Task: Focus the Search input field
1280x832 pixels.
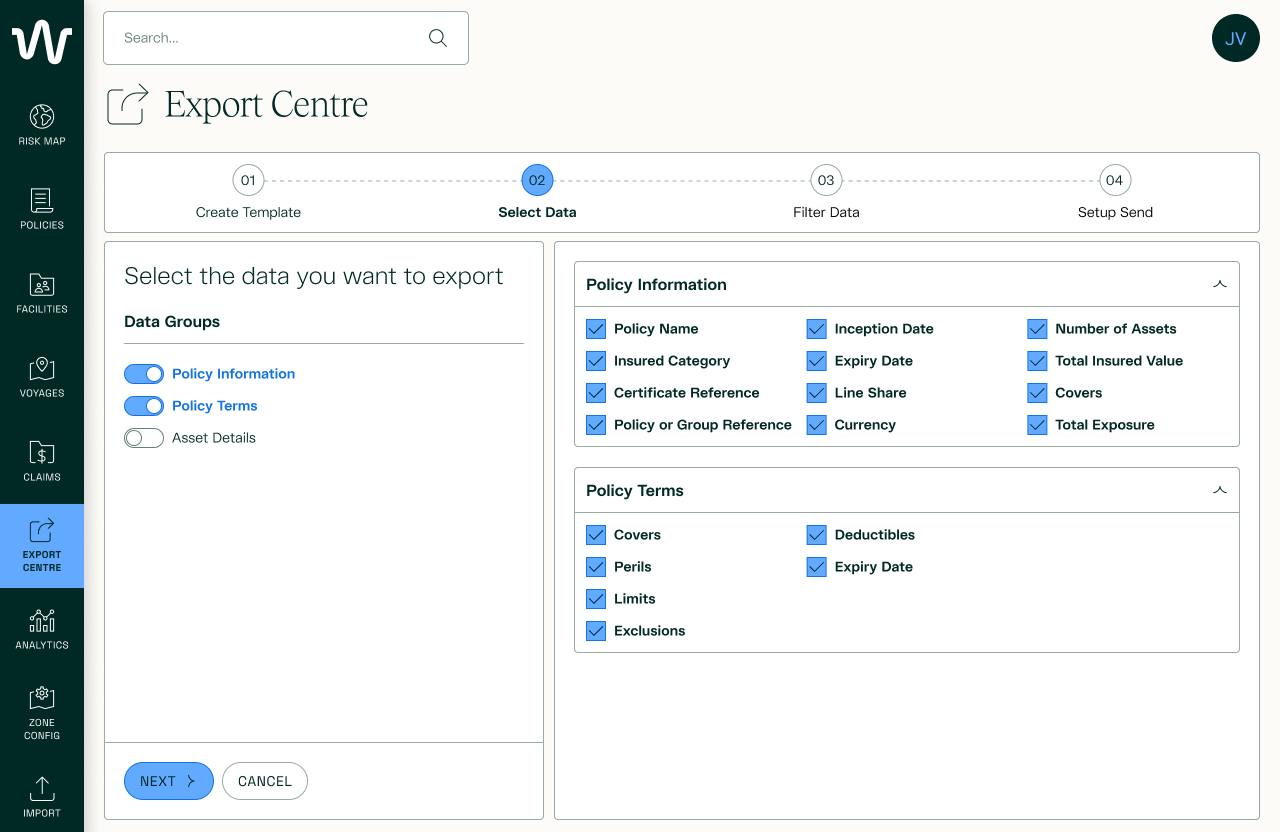Action: coord(286,38)
